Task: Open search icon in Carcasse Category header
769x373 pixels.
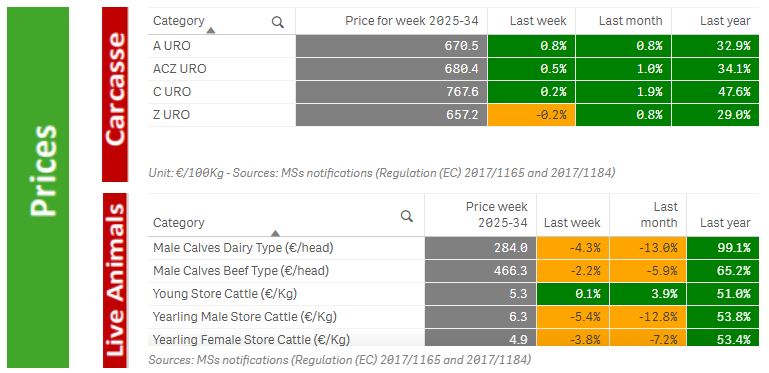Action: point(278,22)
